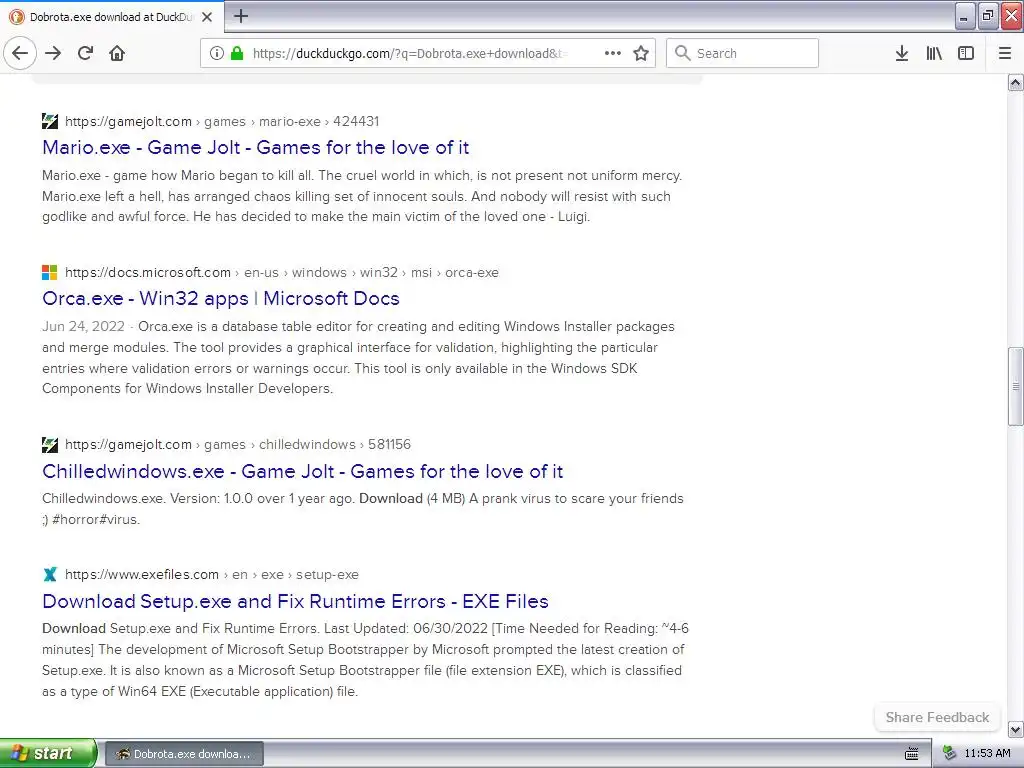Click the Game Jolt favicon beside mario-exe
The height and width of the screenshot is (768, 1024).
click(50, 121)
